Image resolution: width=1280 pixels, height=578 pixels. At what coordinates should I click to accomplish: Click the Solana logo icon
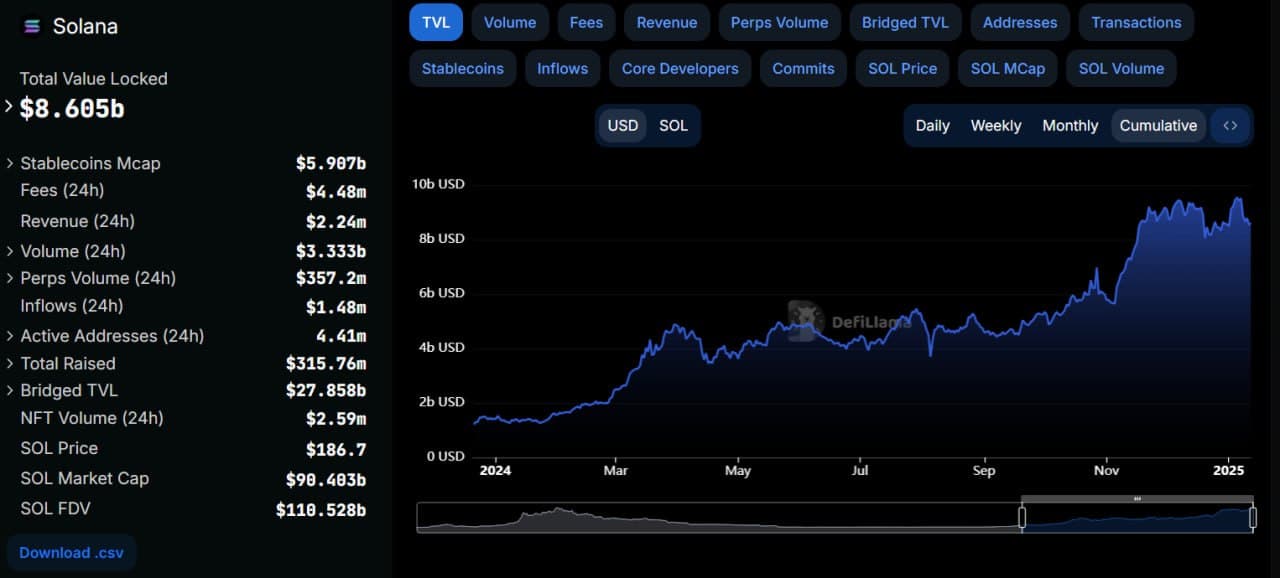tap(32, 27)
